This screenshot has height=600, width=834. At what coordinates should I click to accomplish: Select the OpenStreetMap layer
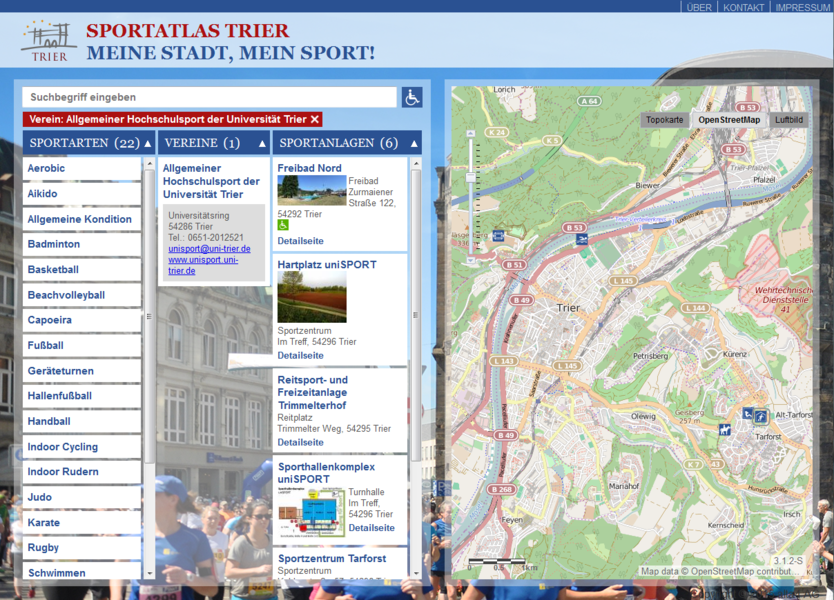pyautogui.click(x=729, y=120)
